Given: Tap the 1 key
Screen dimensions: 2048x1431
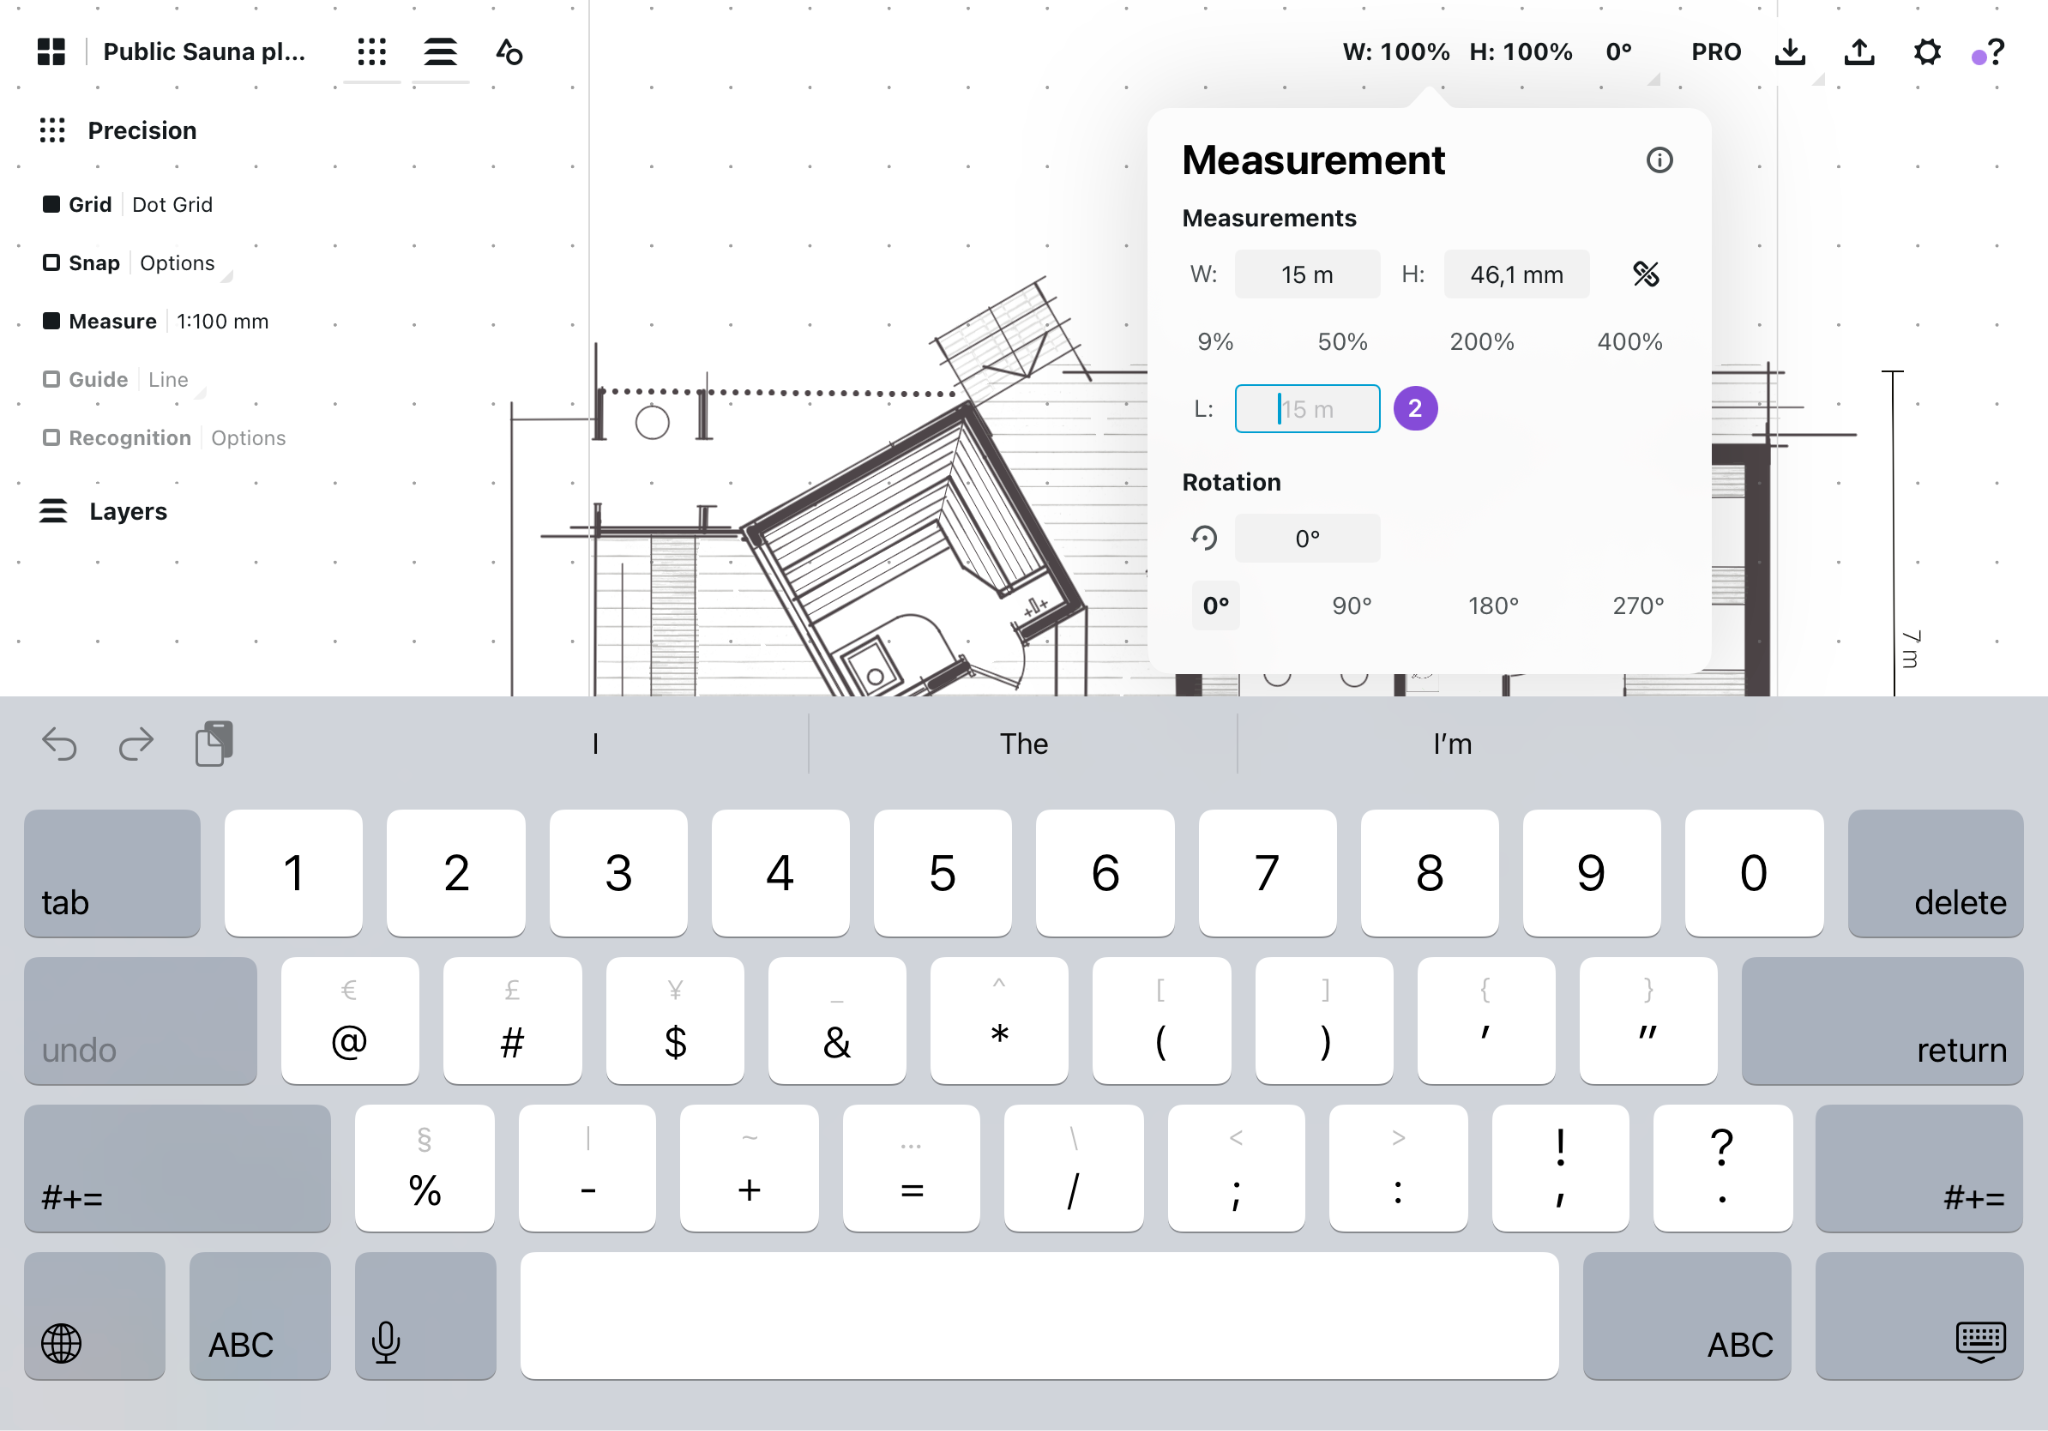Looking at the screenshot, I should tap(293, 873).
